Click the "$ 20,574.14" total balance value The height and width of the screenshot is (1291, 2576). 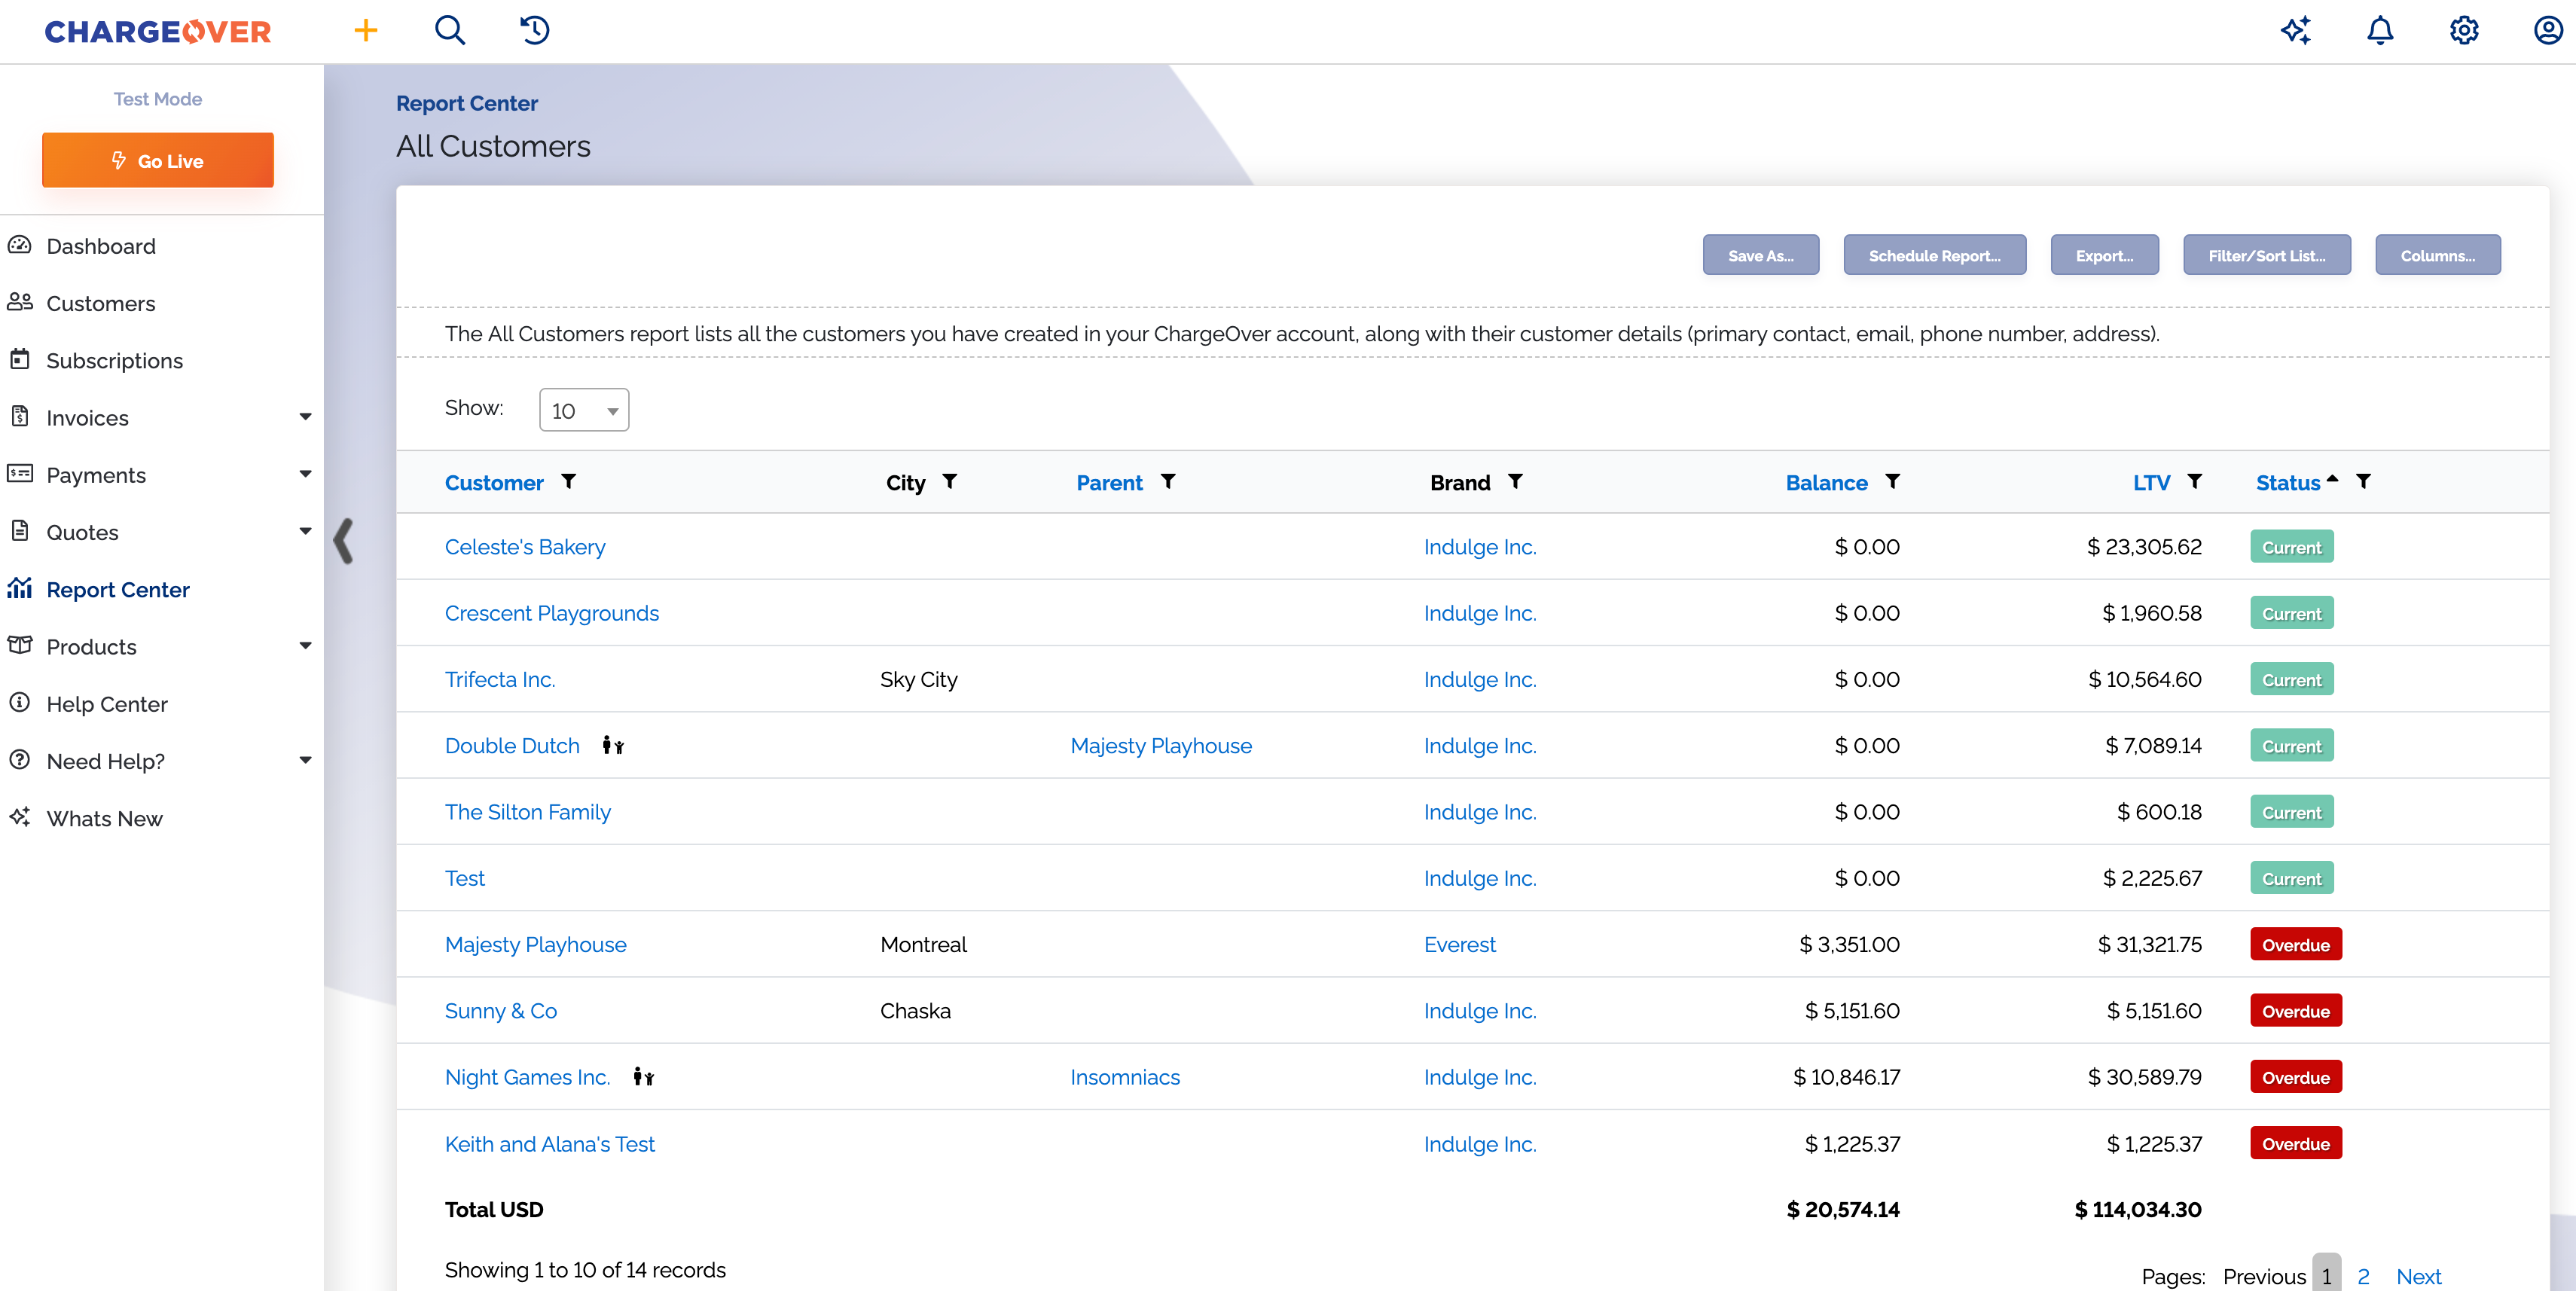[1843, 1210]
